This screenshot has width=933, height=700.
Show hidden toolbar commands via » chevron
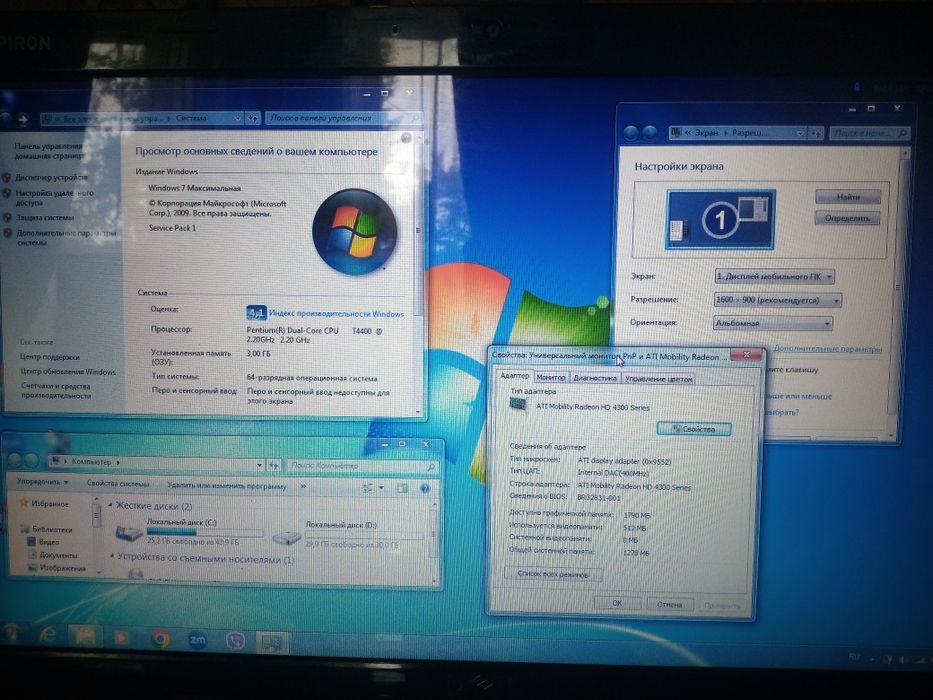(303, 486)
